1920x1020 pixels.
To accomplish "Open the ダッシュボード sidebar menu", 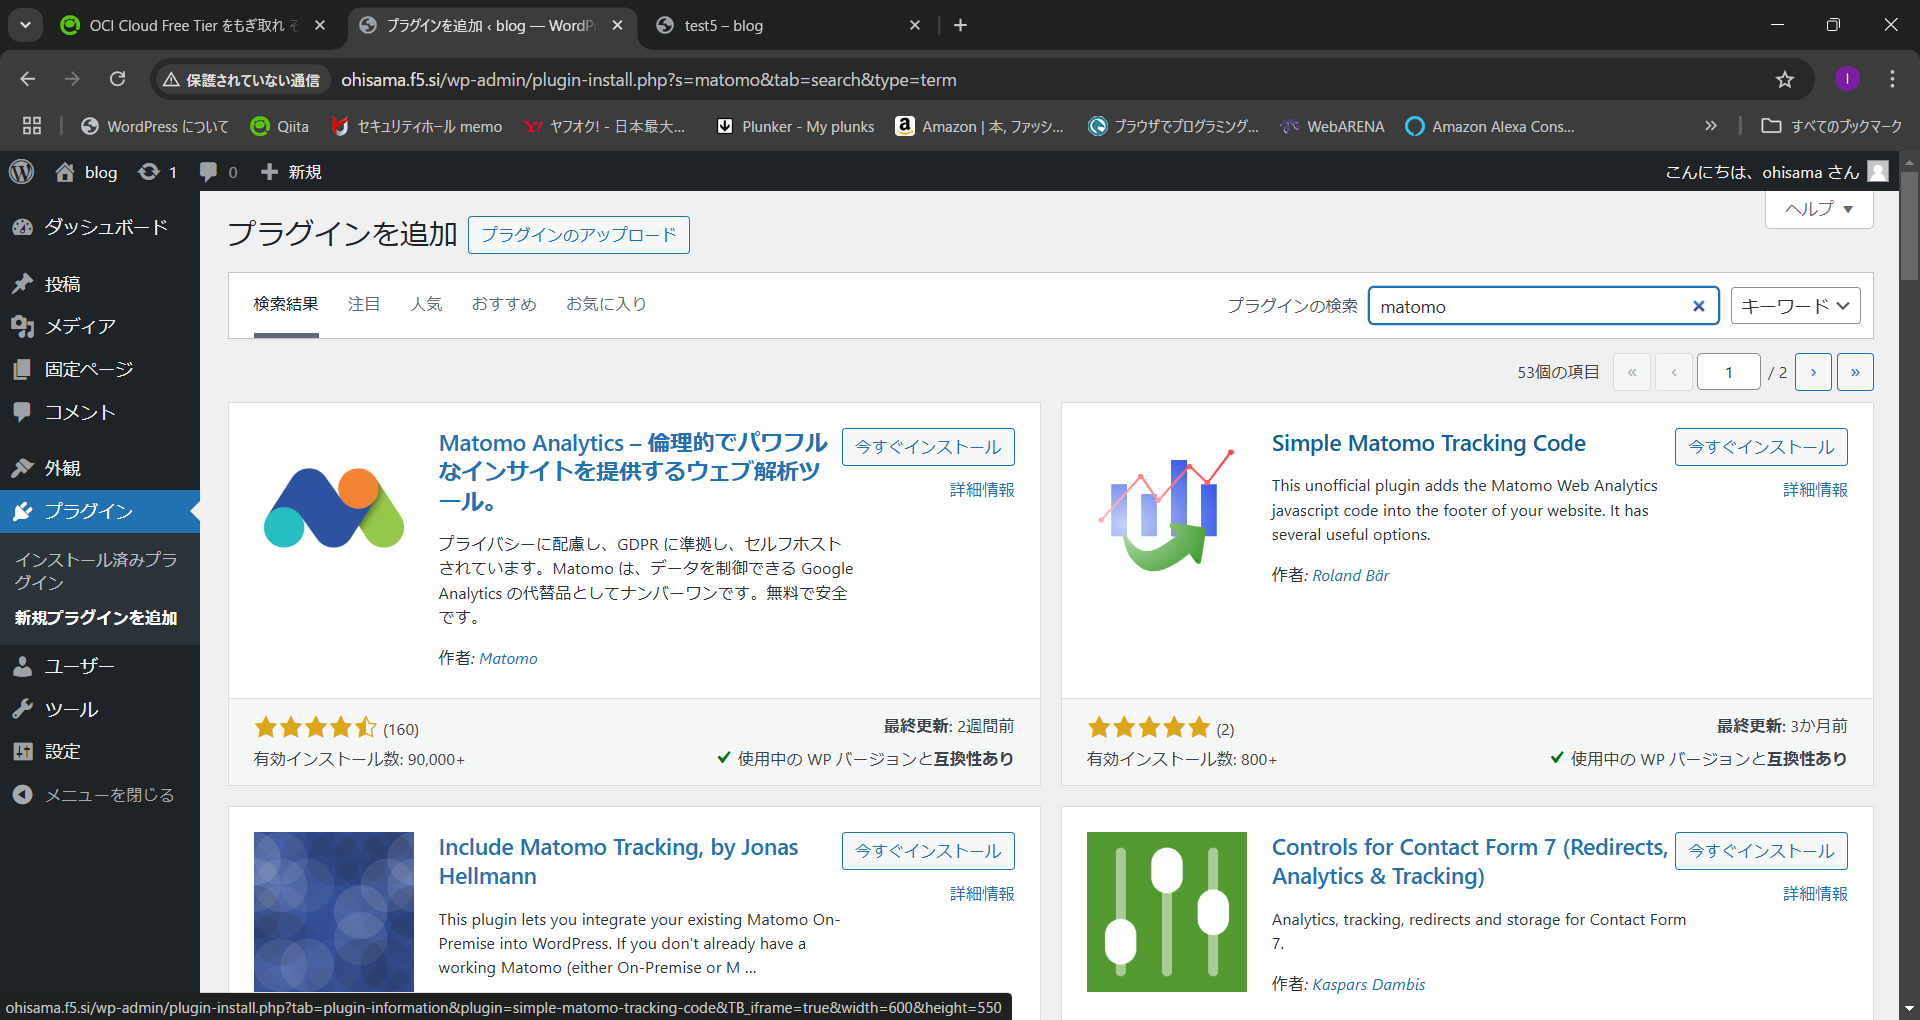I will point(100,227).
